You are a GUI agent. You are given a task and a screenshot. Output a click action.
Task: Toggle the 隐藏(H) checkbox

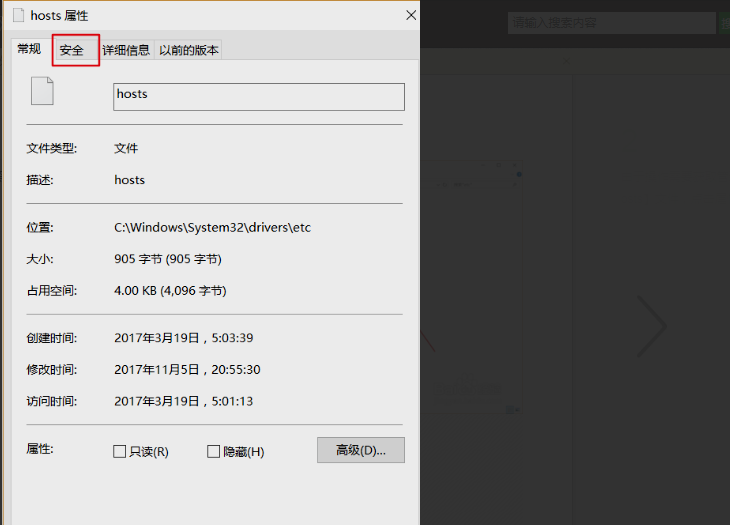[x=213, y=452]
